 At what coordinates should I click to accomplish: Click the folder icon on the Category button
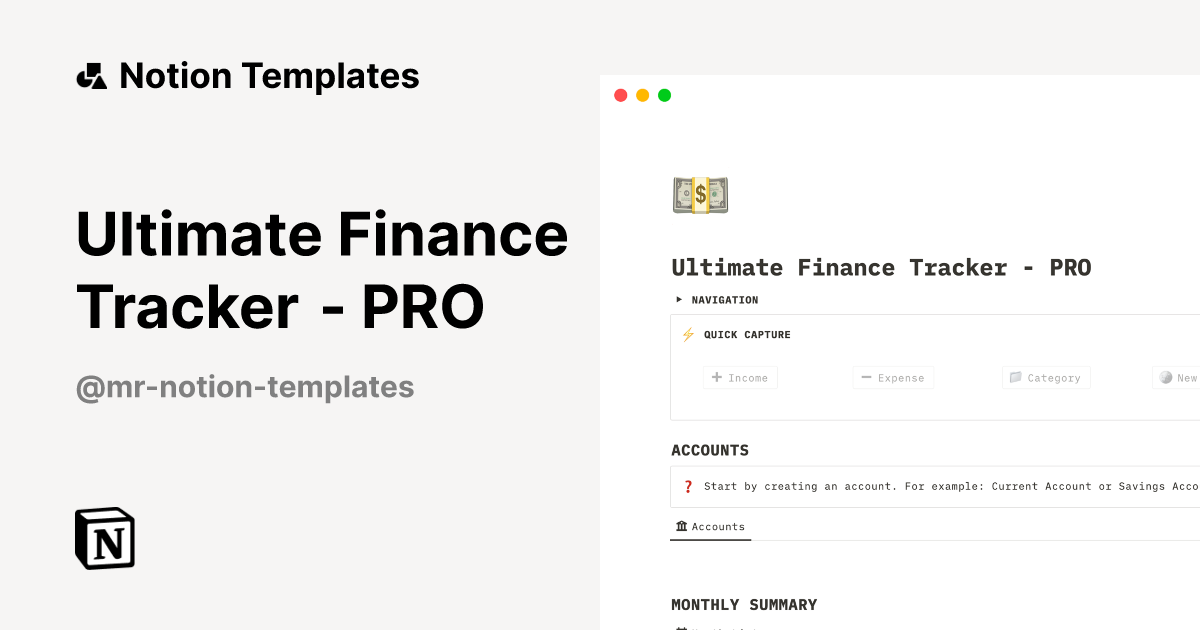click(1014, 377)
